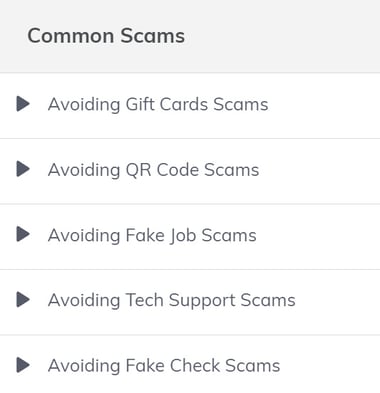380x393 pixels.
Task: Expand the Gift Cards Scams triangle arrow
Action: [23, 104]
